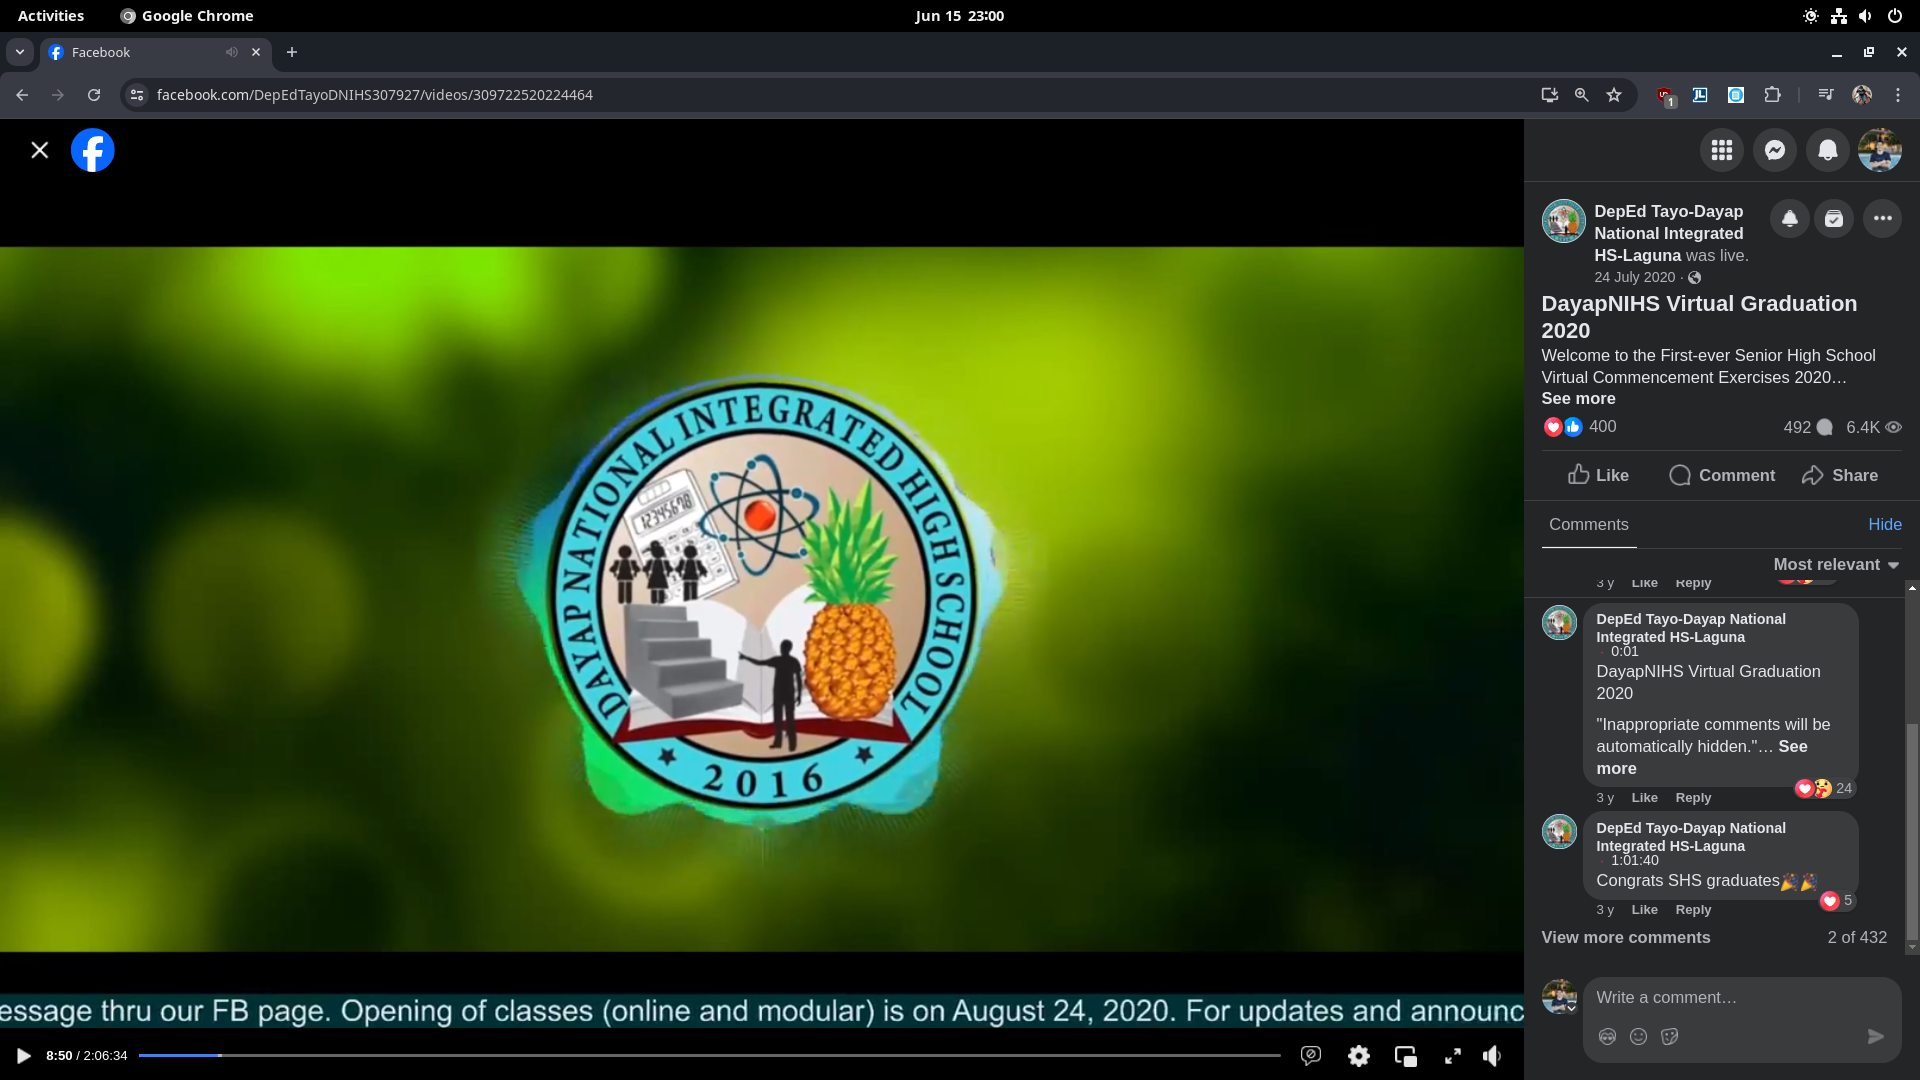1920x1080 pixels.
Task: Open the video chat-replay icon
Action: (x=1311, y=1056)
